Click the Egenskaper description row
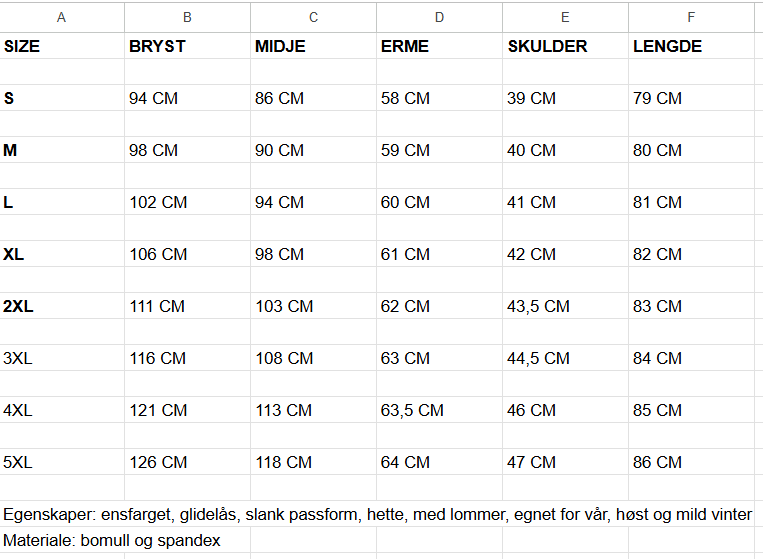The width and height of the screenshot is (763, 559). click(x=377, y=514)
